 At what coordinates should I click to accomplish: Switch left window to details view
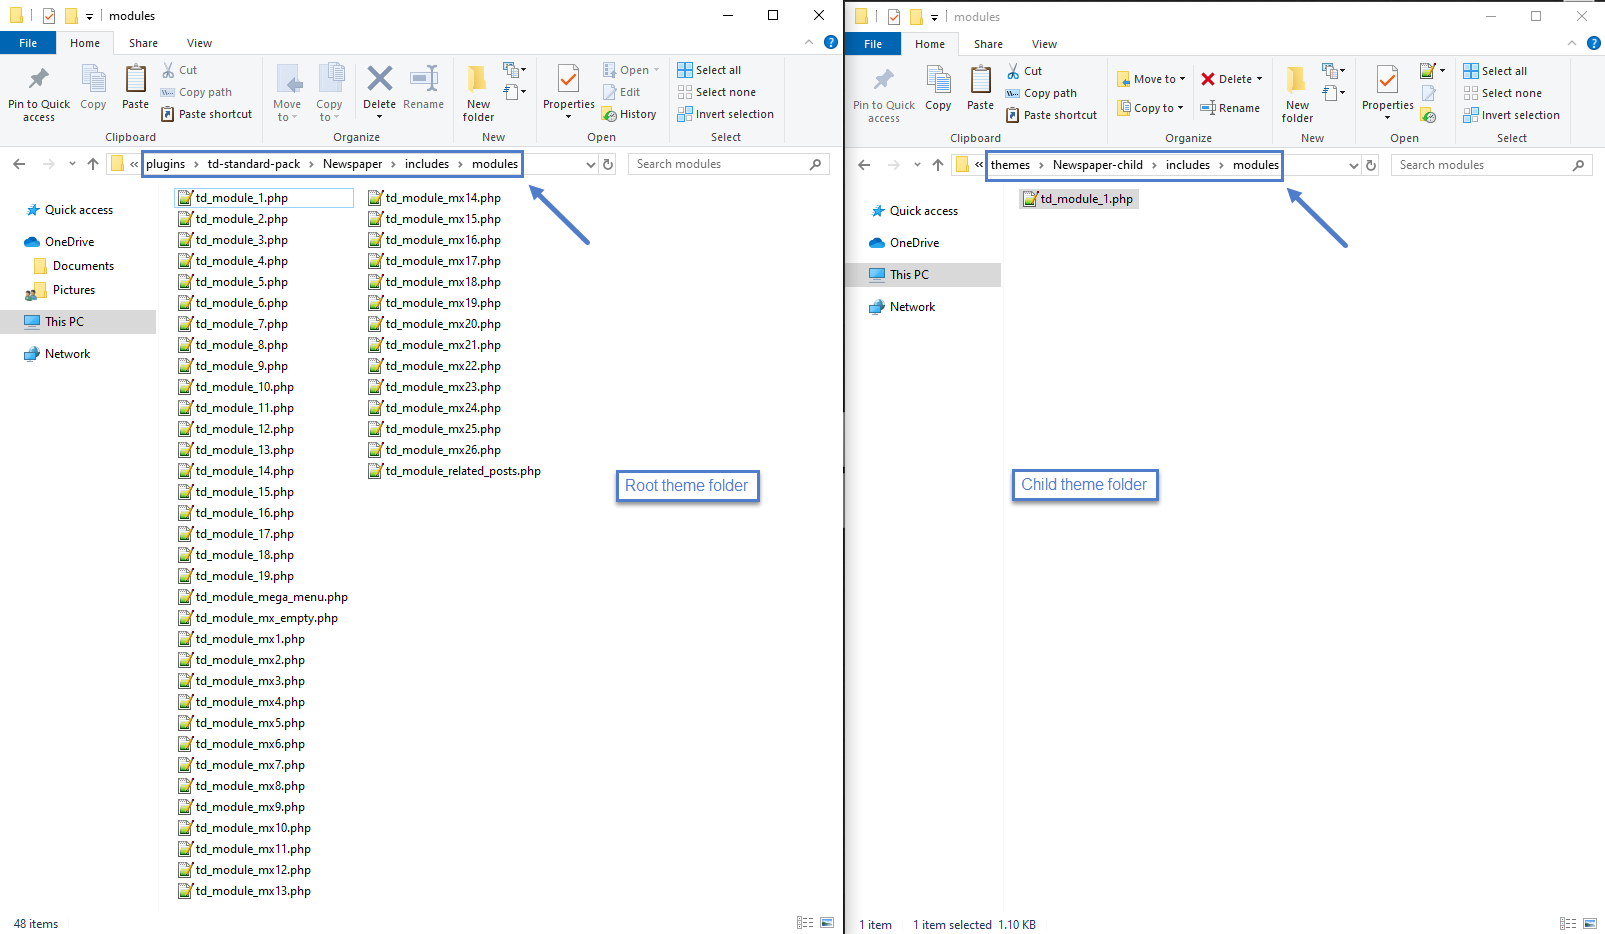coord(805,923)
